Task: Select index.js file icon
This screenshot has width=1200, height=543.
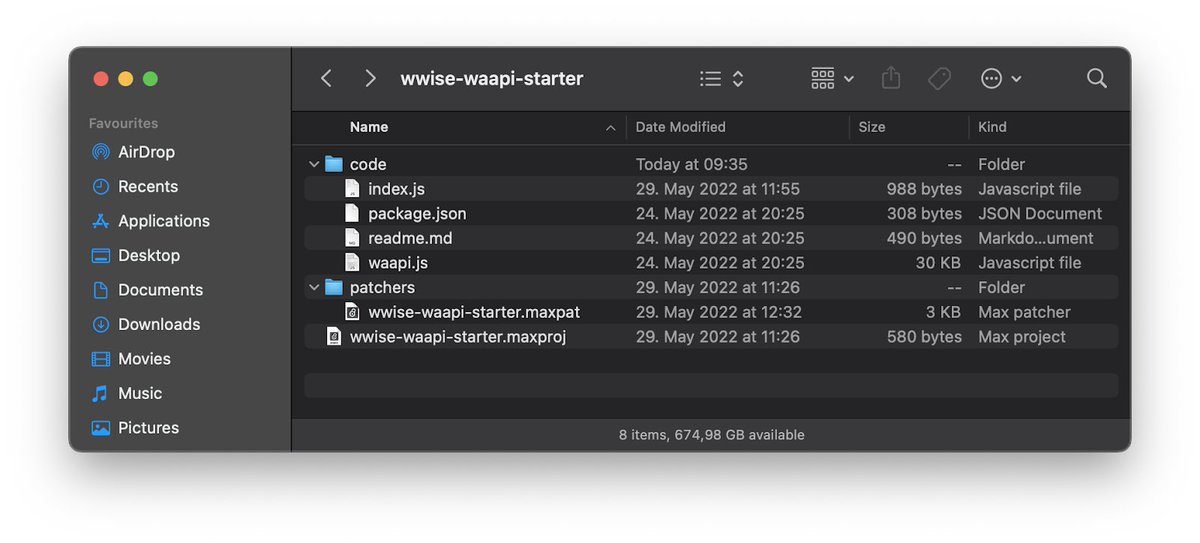Action: [x=351, y=189]
